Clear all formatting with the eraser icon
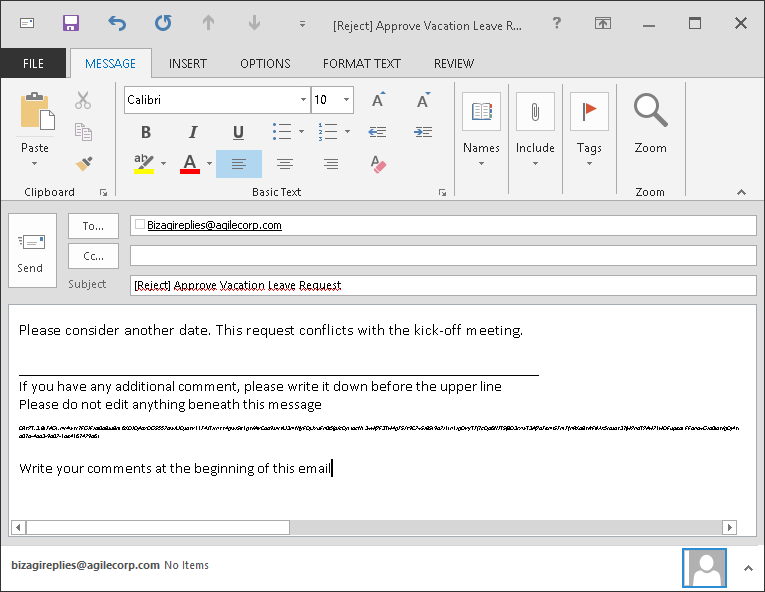The image size is (765, 592). (378, 164)
